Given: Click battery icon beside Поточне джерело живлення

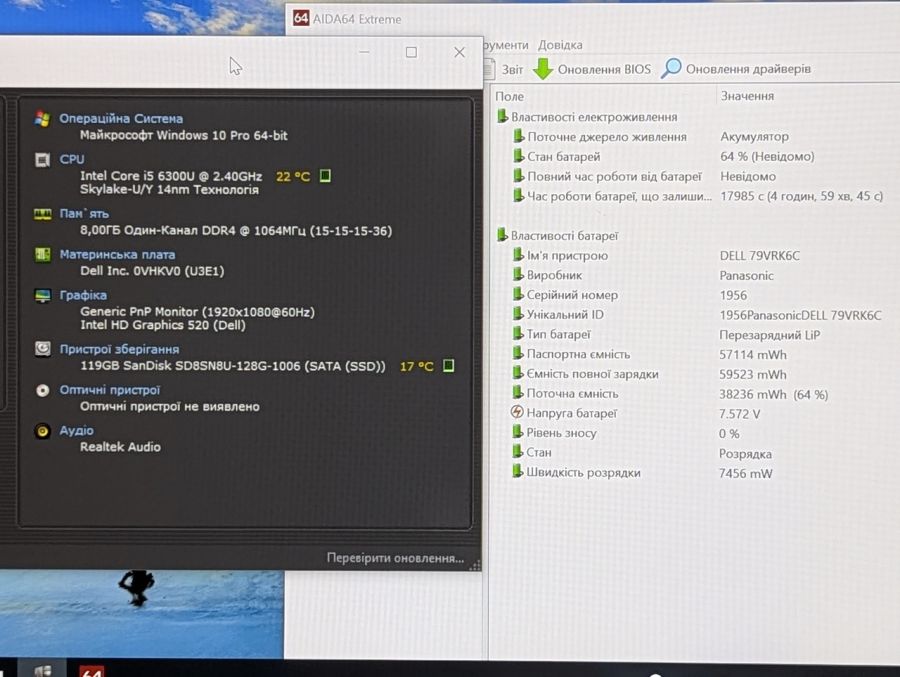Looking at the screenshot, I should [x=518, y=136].
